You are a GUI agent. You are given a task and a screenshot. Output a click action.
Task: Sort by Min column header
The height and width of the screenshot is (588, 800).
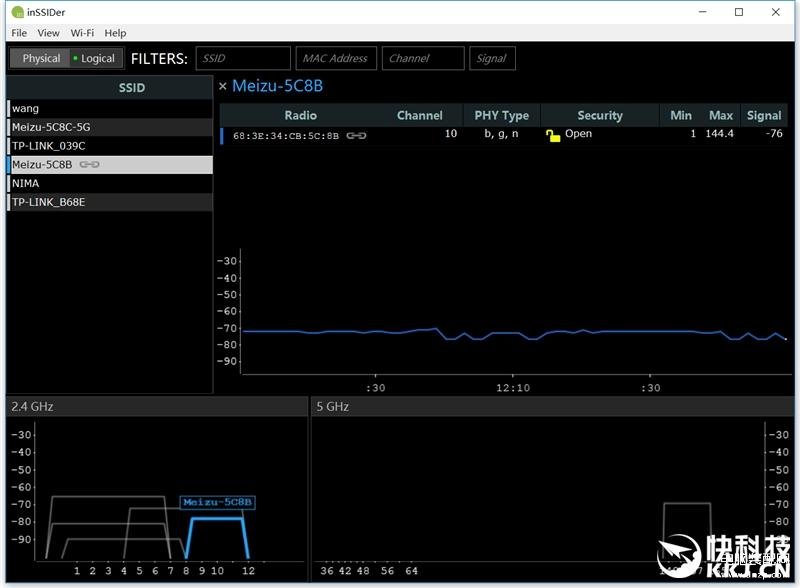681,115
